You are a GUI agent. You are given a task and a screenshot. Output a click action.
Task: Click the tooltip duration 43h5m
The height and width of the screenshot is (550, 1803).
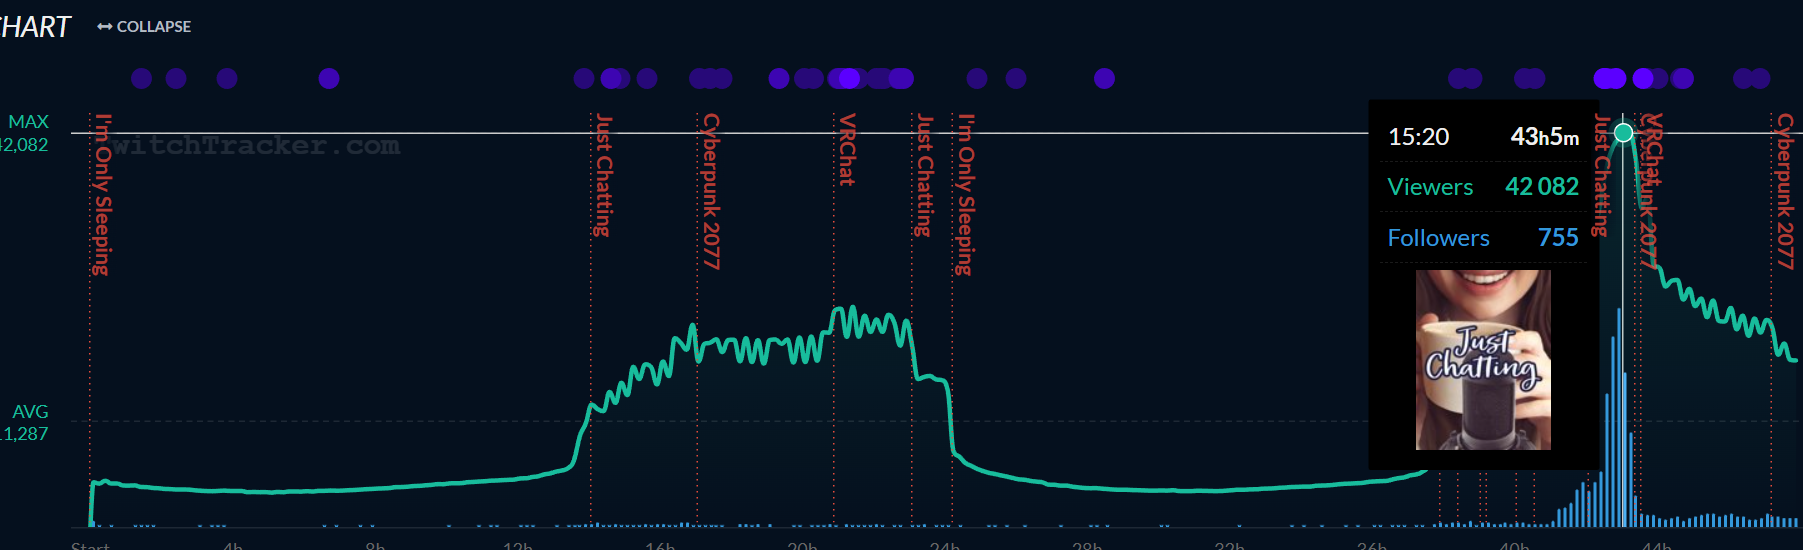click(1545, 137)
